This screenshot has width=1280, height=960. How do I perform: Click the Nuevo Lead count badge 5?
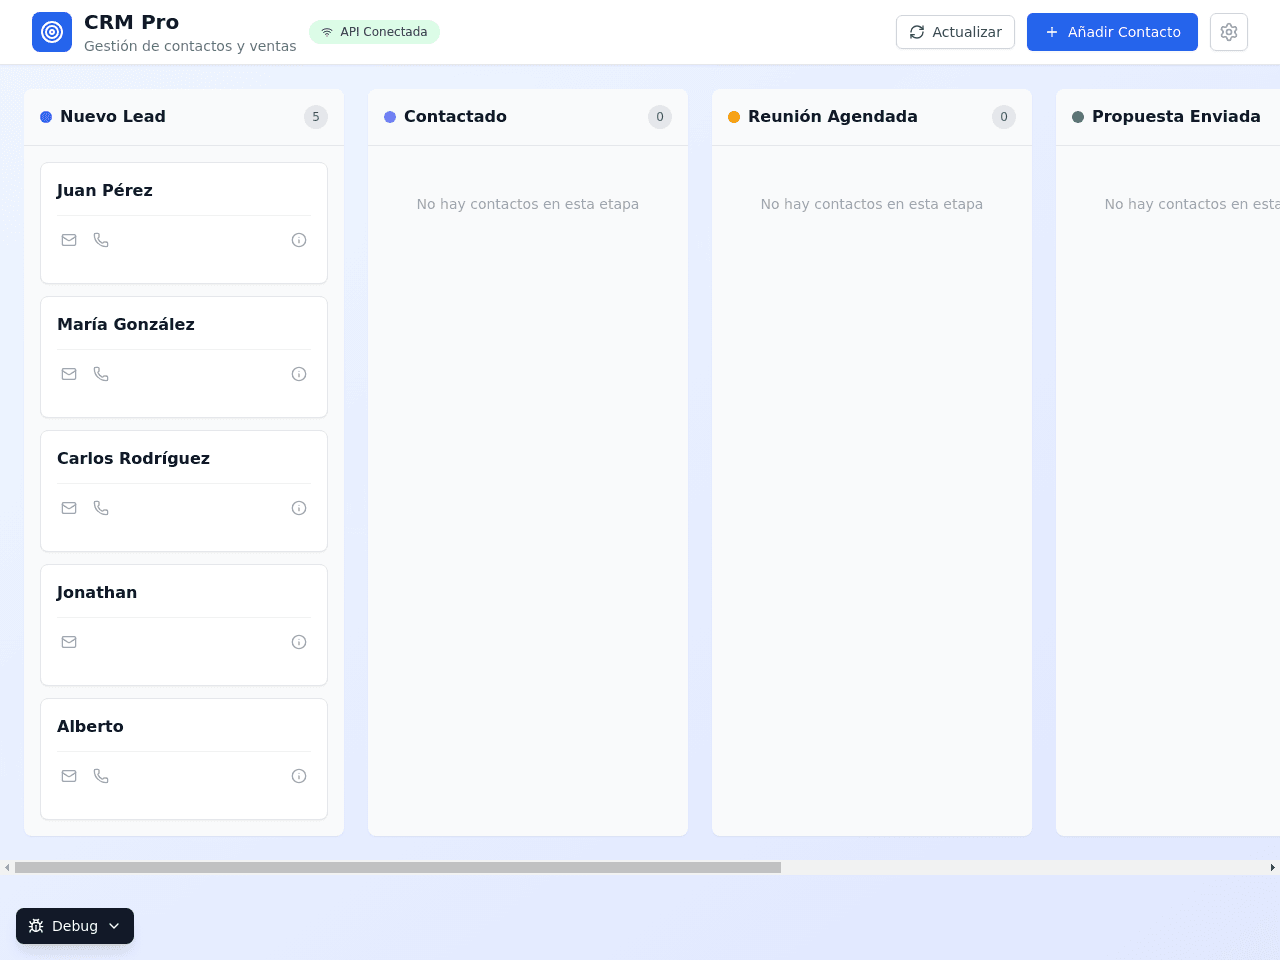(316, 117)
